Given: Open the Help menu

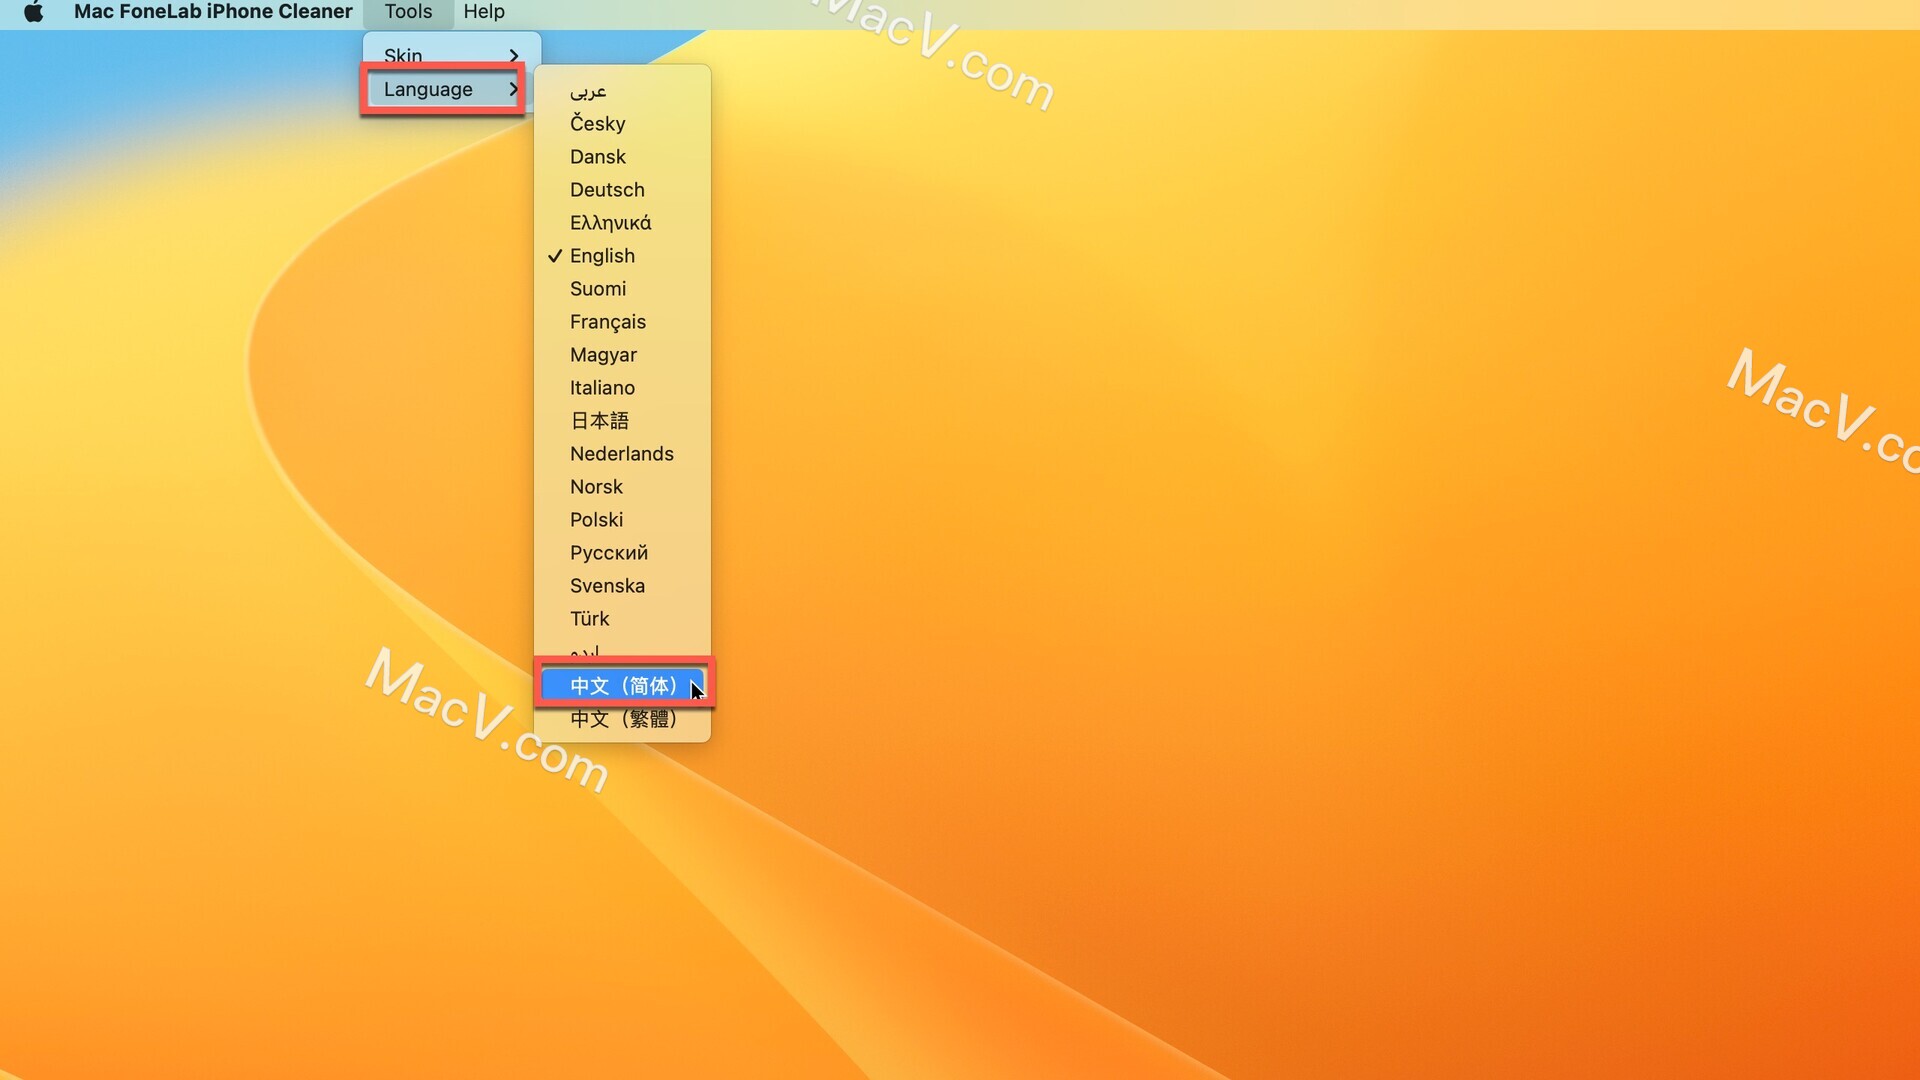Looking at the screenshot, I should click(x=484, y=12).
